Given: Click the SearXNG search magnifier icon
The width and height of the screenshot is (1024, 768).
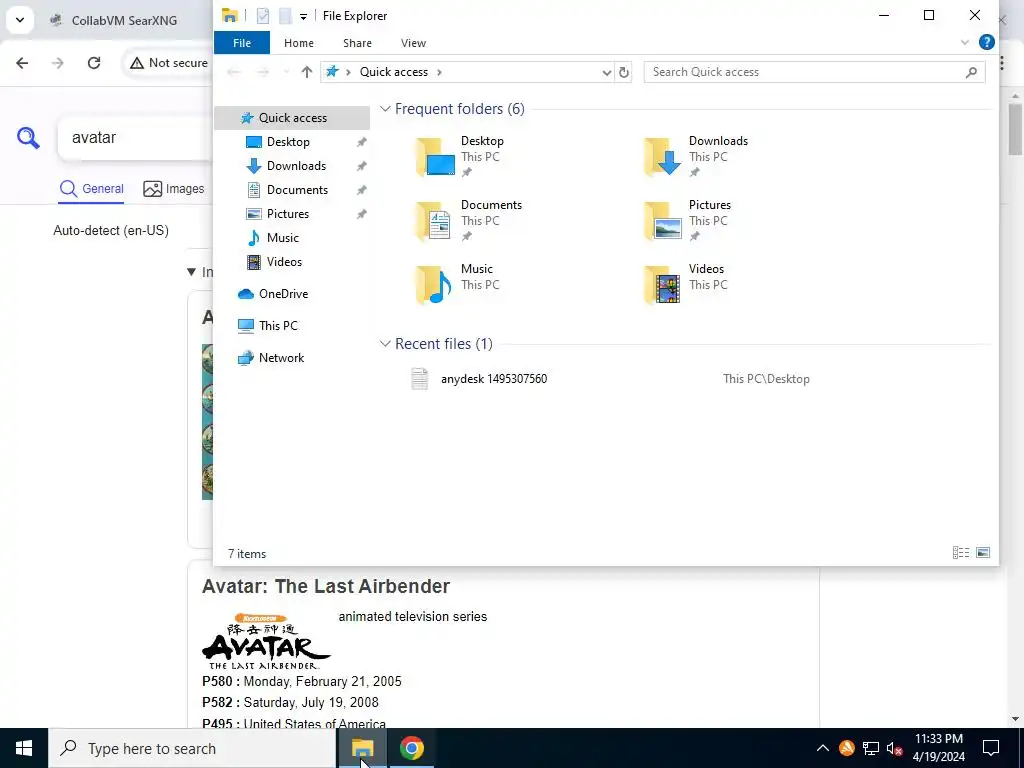Looking at the screenshot, I should click(28, 138).
